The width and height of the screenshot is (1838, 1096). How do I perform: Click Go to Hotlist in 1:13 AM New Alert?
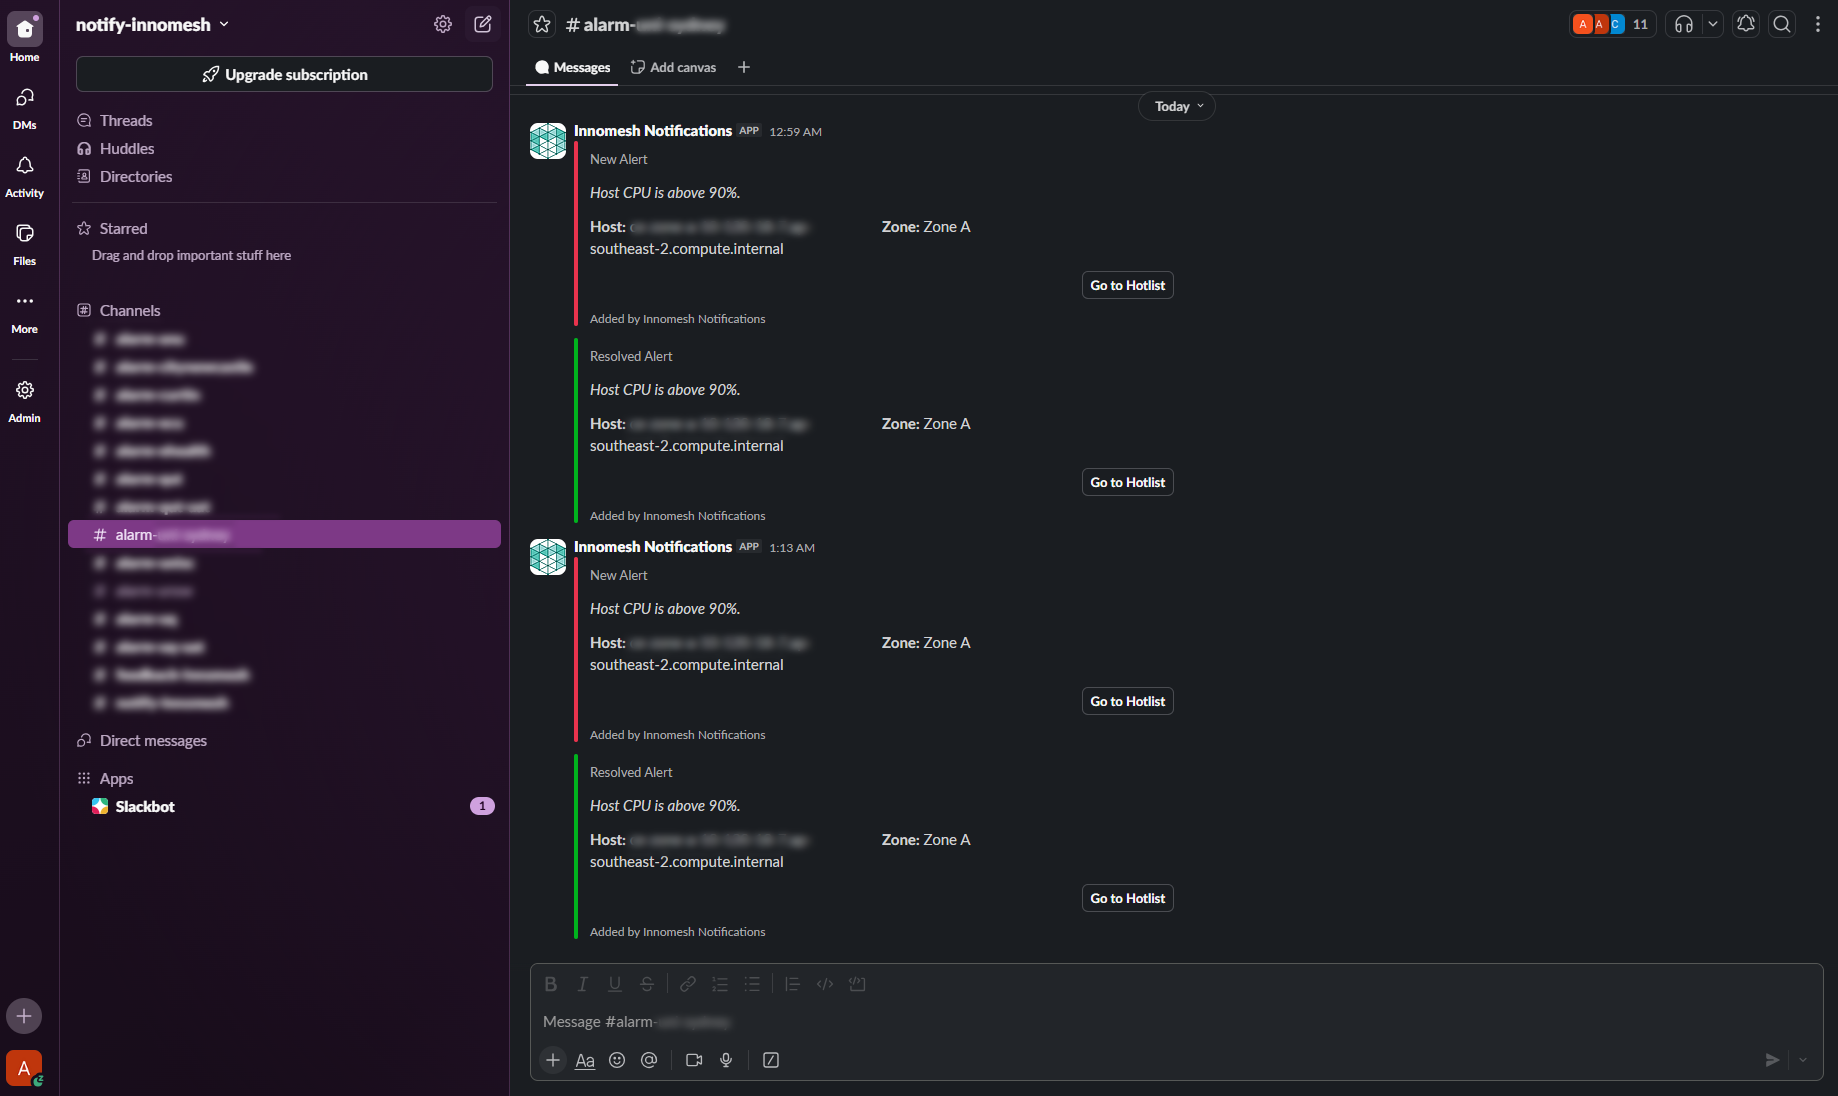(x=1127, y=701)
